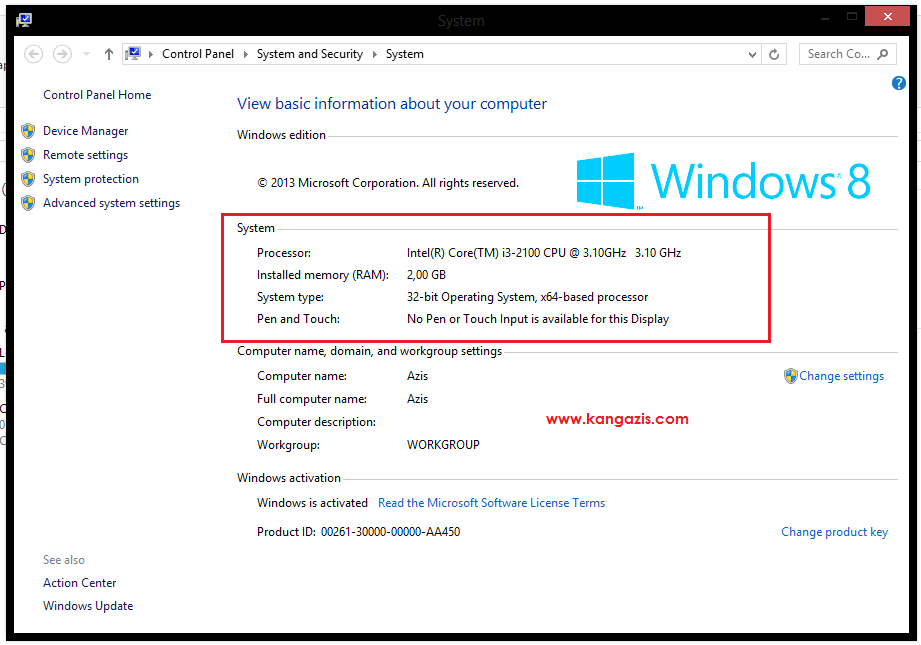The width and height of the screenshot is (921, 645).
Task: Open Windows Update under See also
Action: point(88,606)
